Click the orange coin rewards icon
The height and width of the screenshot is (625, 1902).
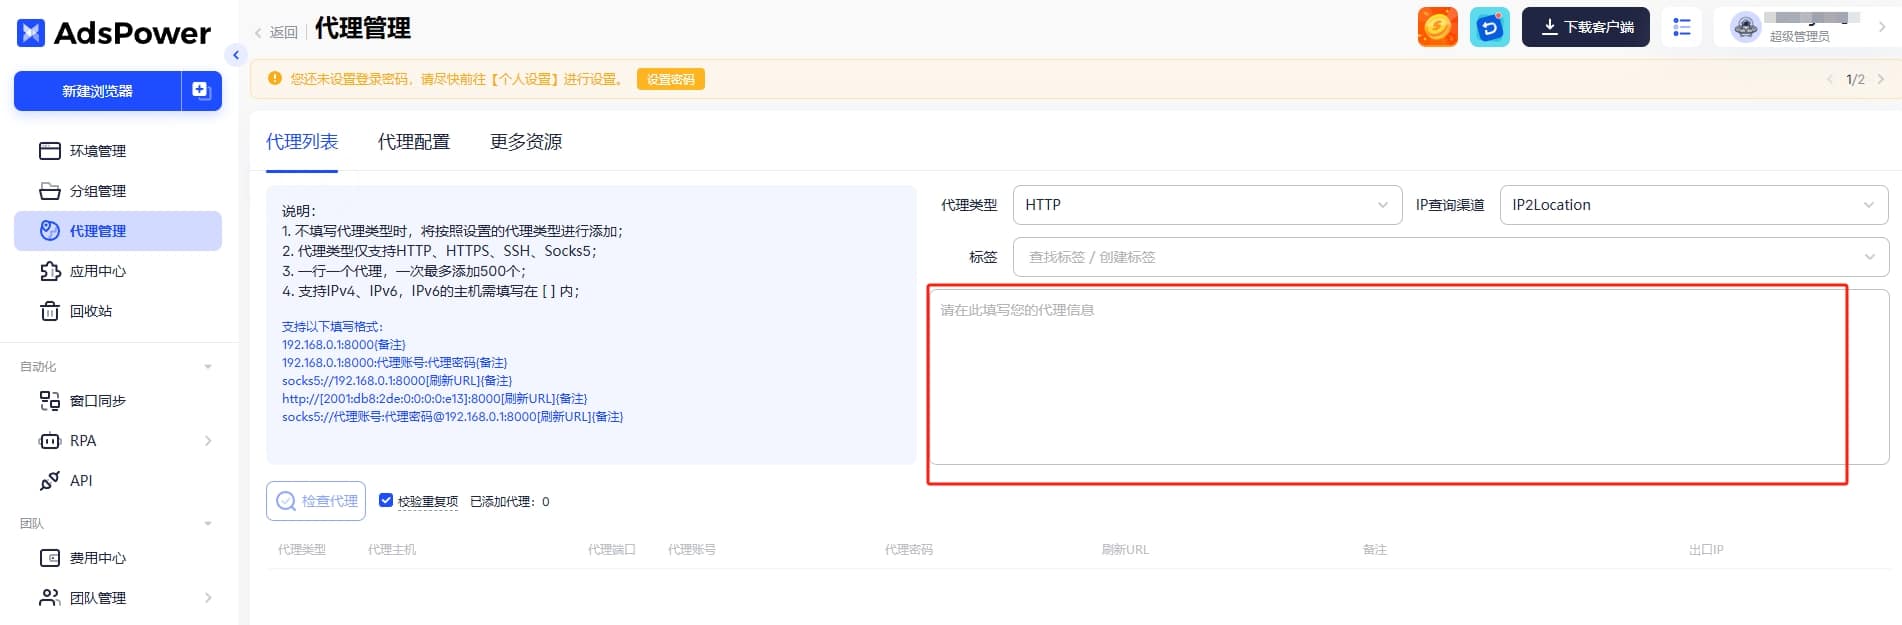pos(1437,27)
